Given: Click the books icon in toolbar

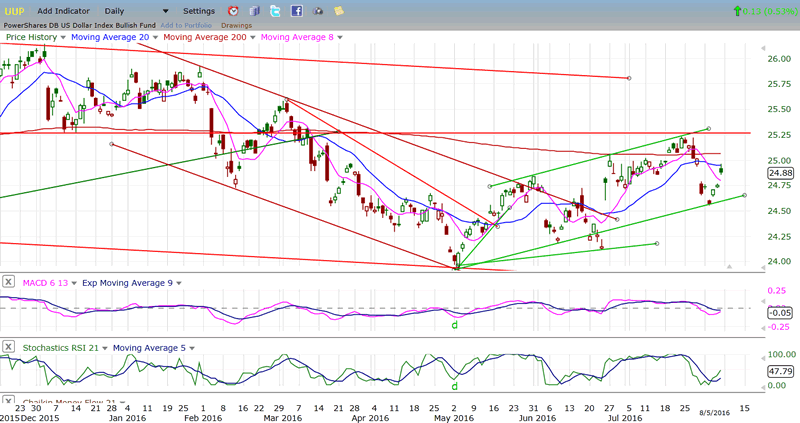Looking at the screenshot, I should click(x=255, y=10).
